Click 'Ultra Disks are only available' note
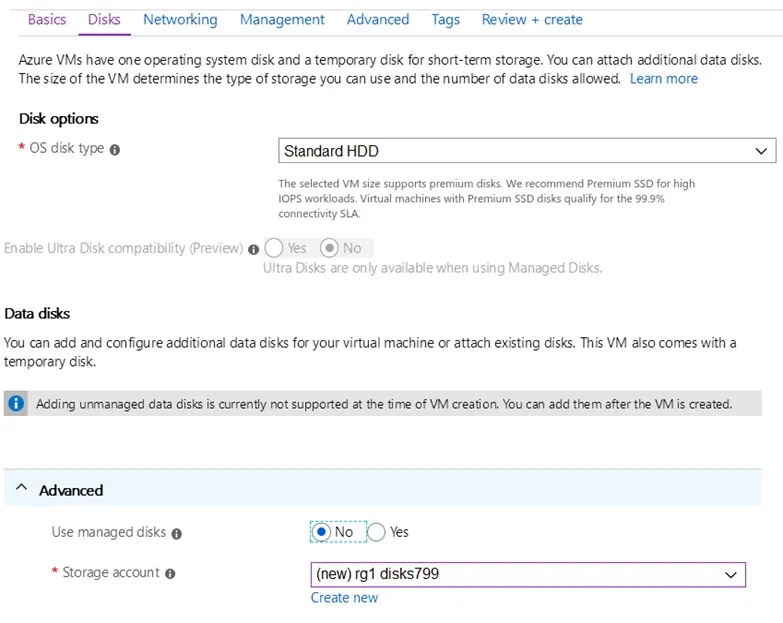This screenshot has width=783, height=623. (x=432, y=268)
